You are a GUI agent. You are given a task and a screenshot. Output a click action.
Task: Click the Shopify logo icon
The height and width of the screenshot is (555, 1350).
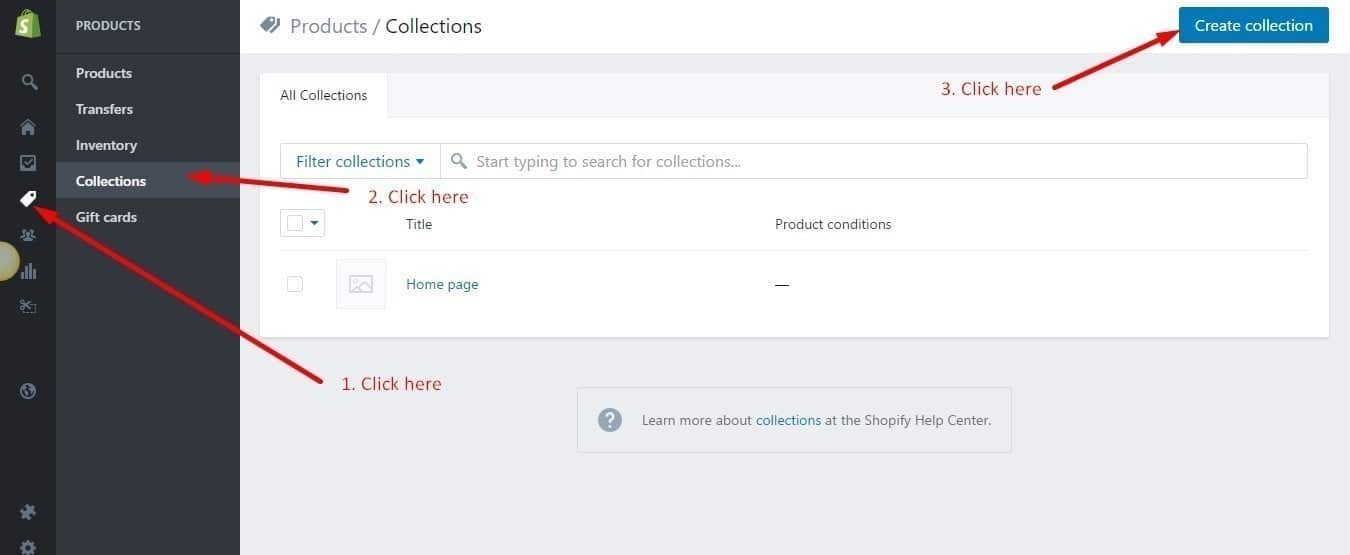(27, 24)
